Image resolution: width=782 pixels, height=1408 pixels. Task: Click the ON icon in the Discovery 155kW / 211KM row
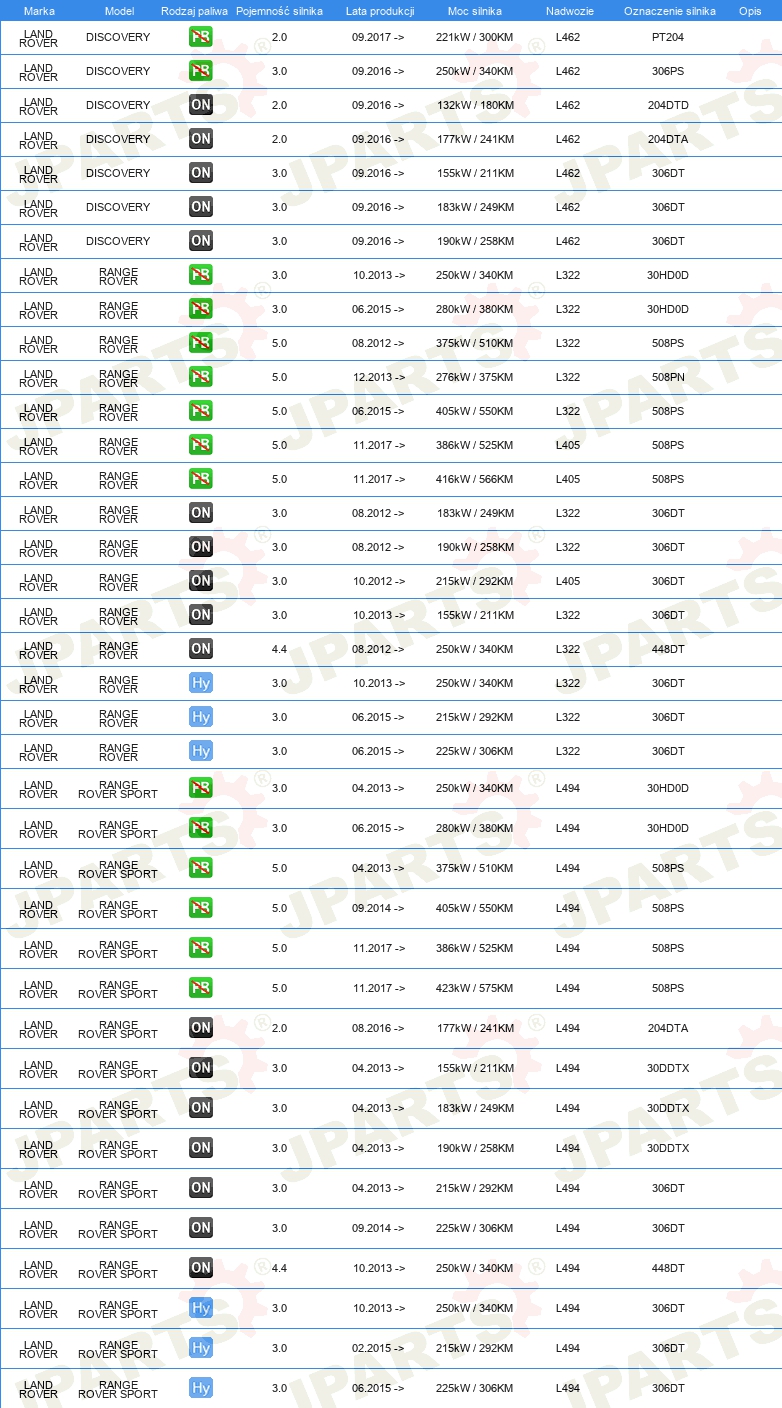tap(201, 173)
